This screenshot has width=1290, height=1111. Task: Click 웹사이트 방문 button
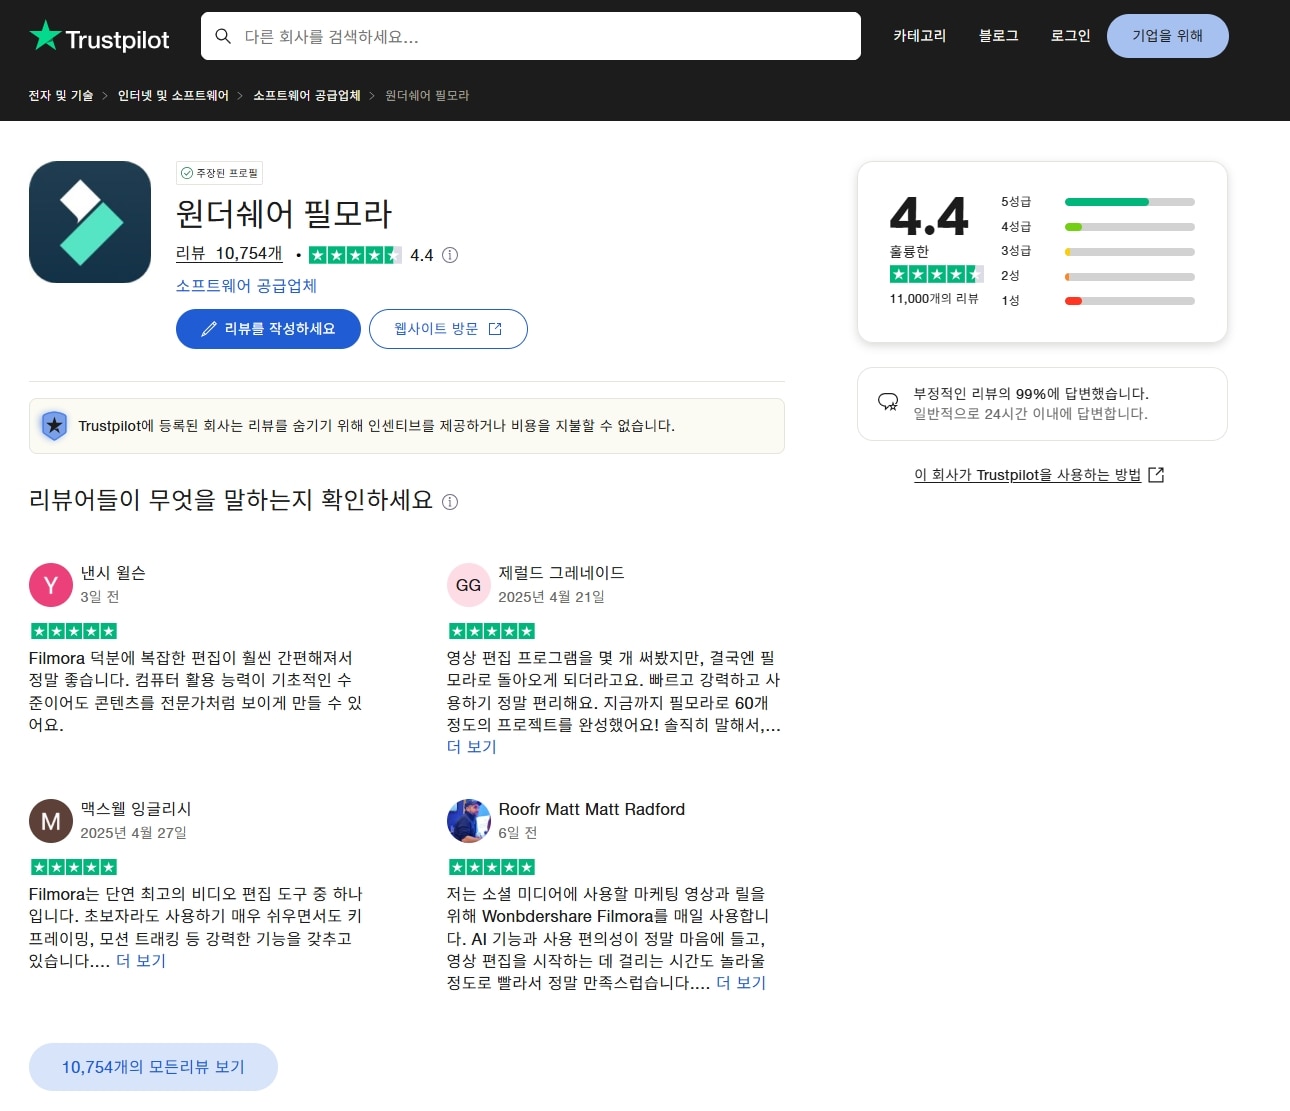click(448, 329)
